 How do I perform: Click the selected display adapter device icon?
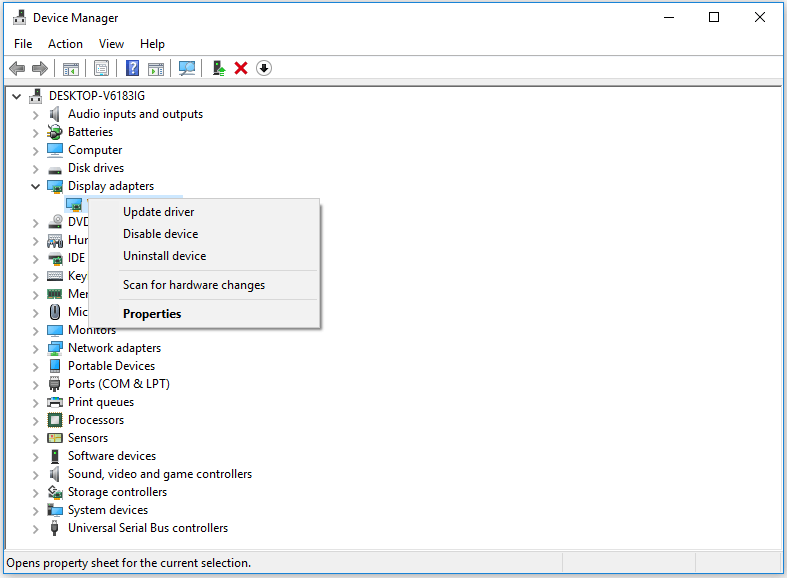pyautogui.click(x=74, y=205)
